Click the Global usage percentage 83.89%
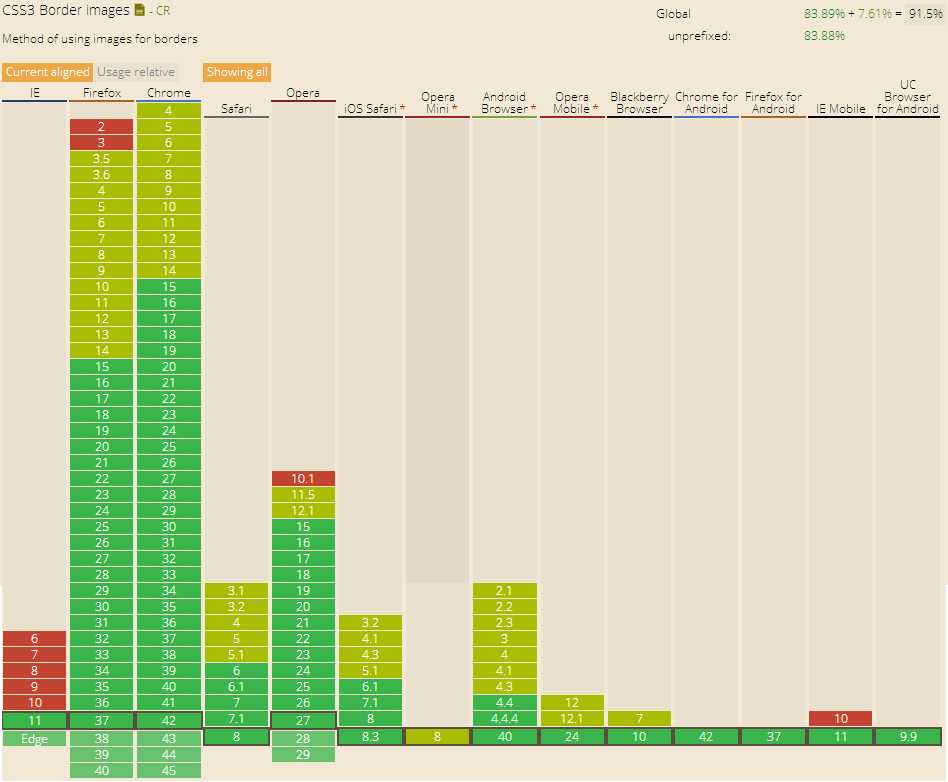Viewport: 948px width, 782px height. 824,13
